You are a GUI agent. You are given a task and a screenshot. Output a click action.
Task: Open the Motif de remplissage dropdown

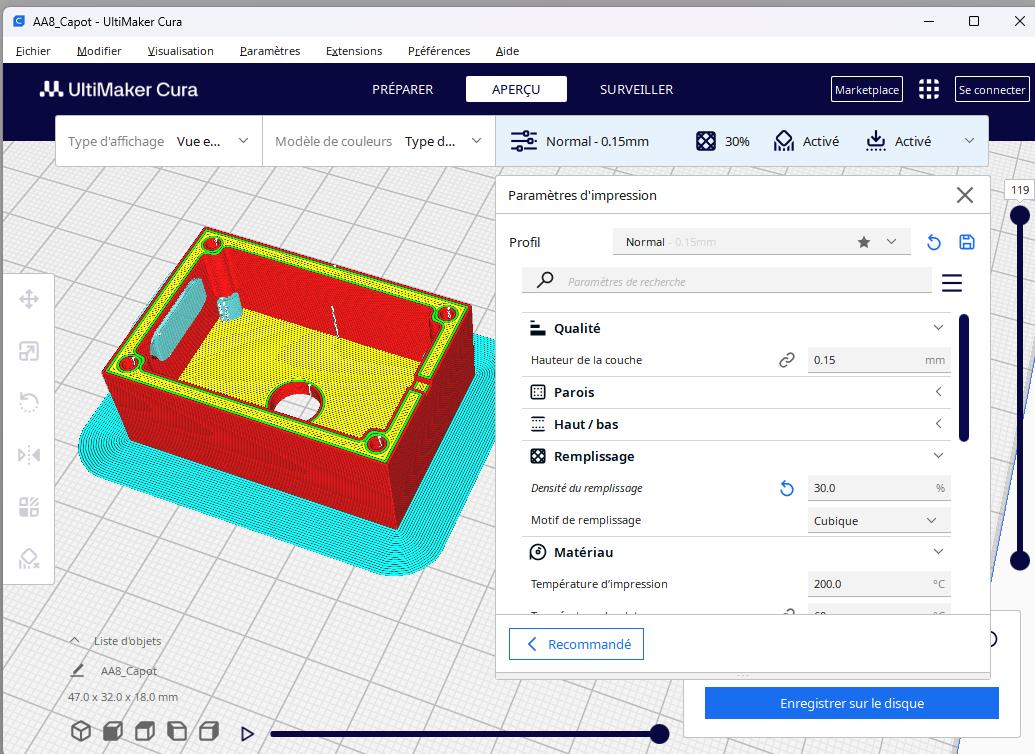click(x=877, y=520)
